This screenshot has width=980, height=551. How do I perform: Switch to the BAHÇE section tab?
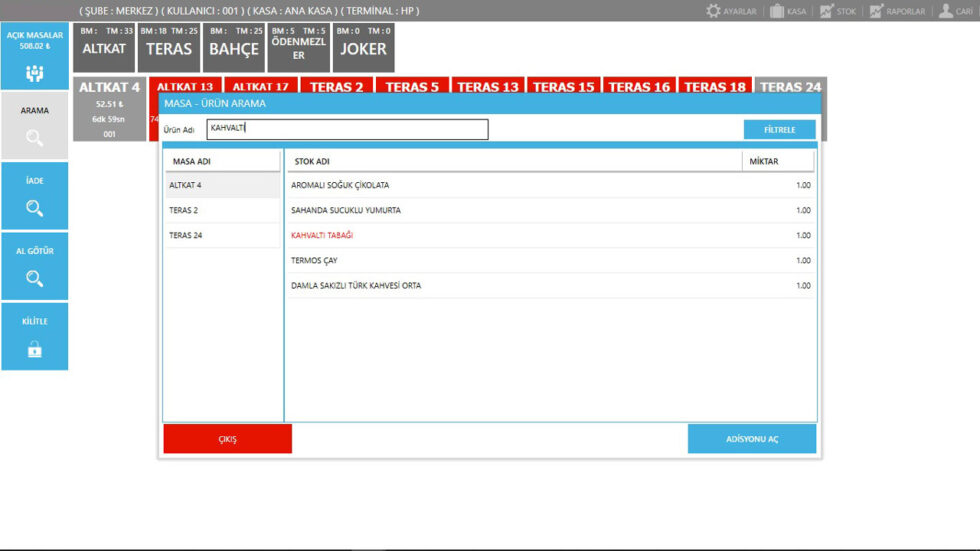pos(234,48)
